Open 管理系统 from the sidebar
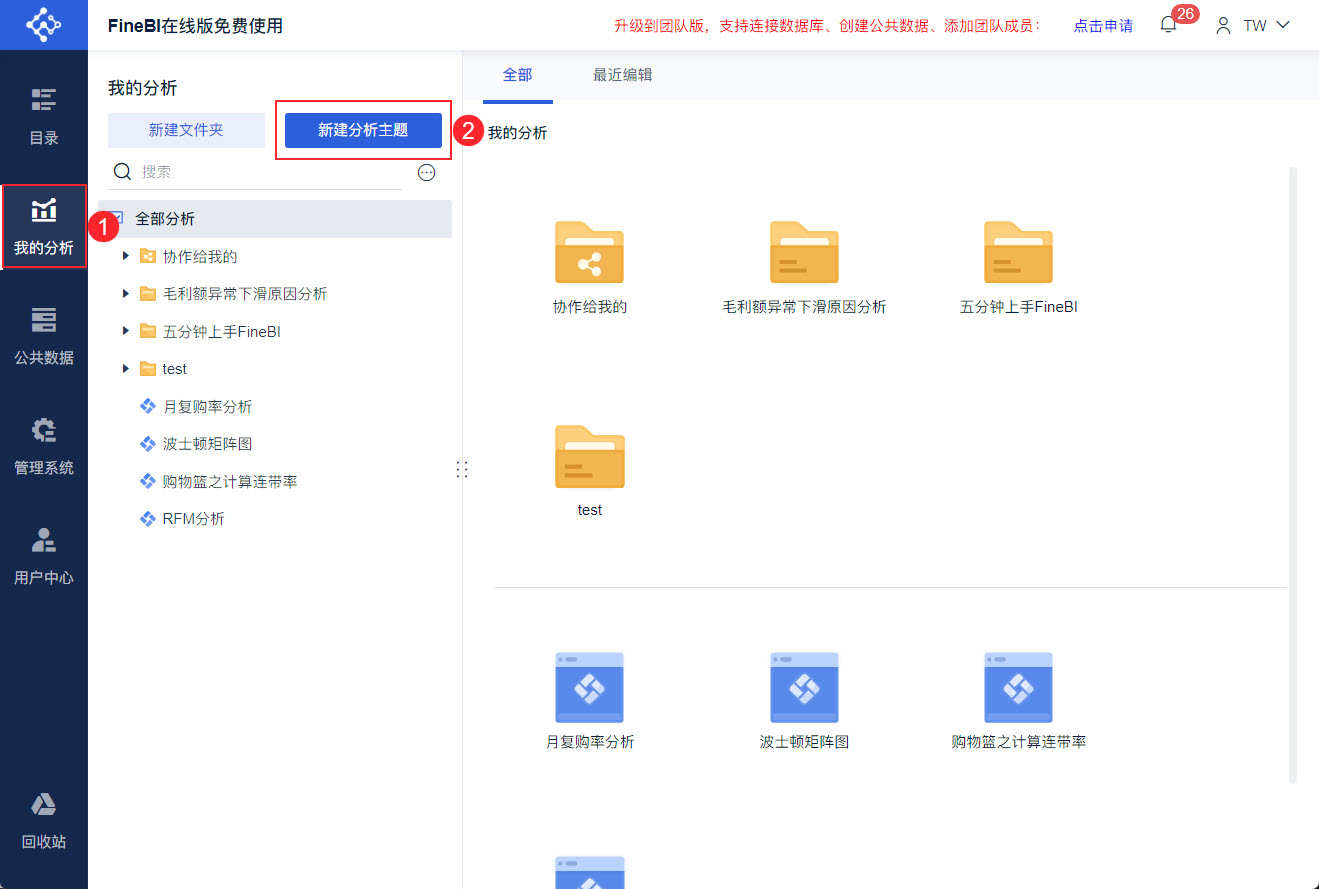The image size is (1319, 889). pos(44,447)
